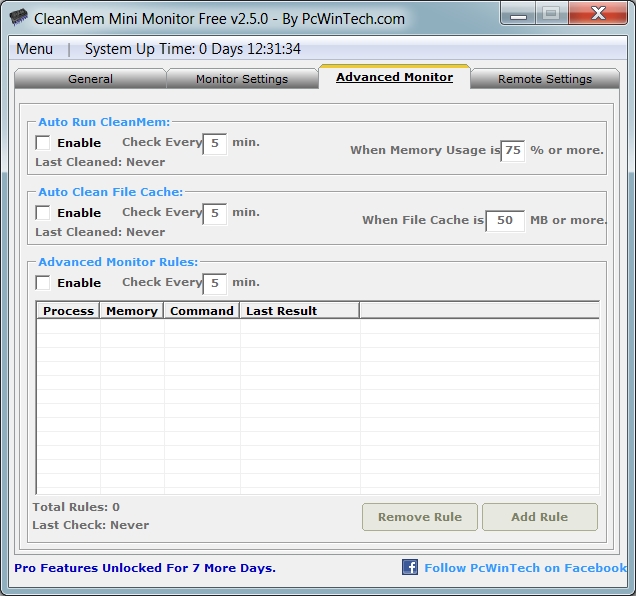Click Pro Features Unlocked For 7 More Days text
Image resolution: width=636 pixels, height=596 pixels.
145,568
